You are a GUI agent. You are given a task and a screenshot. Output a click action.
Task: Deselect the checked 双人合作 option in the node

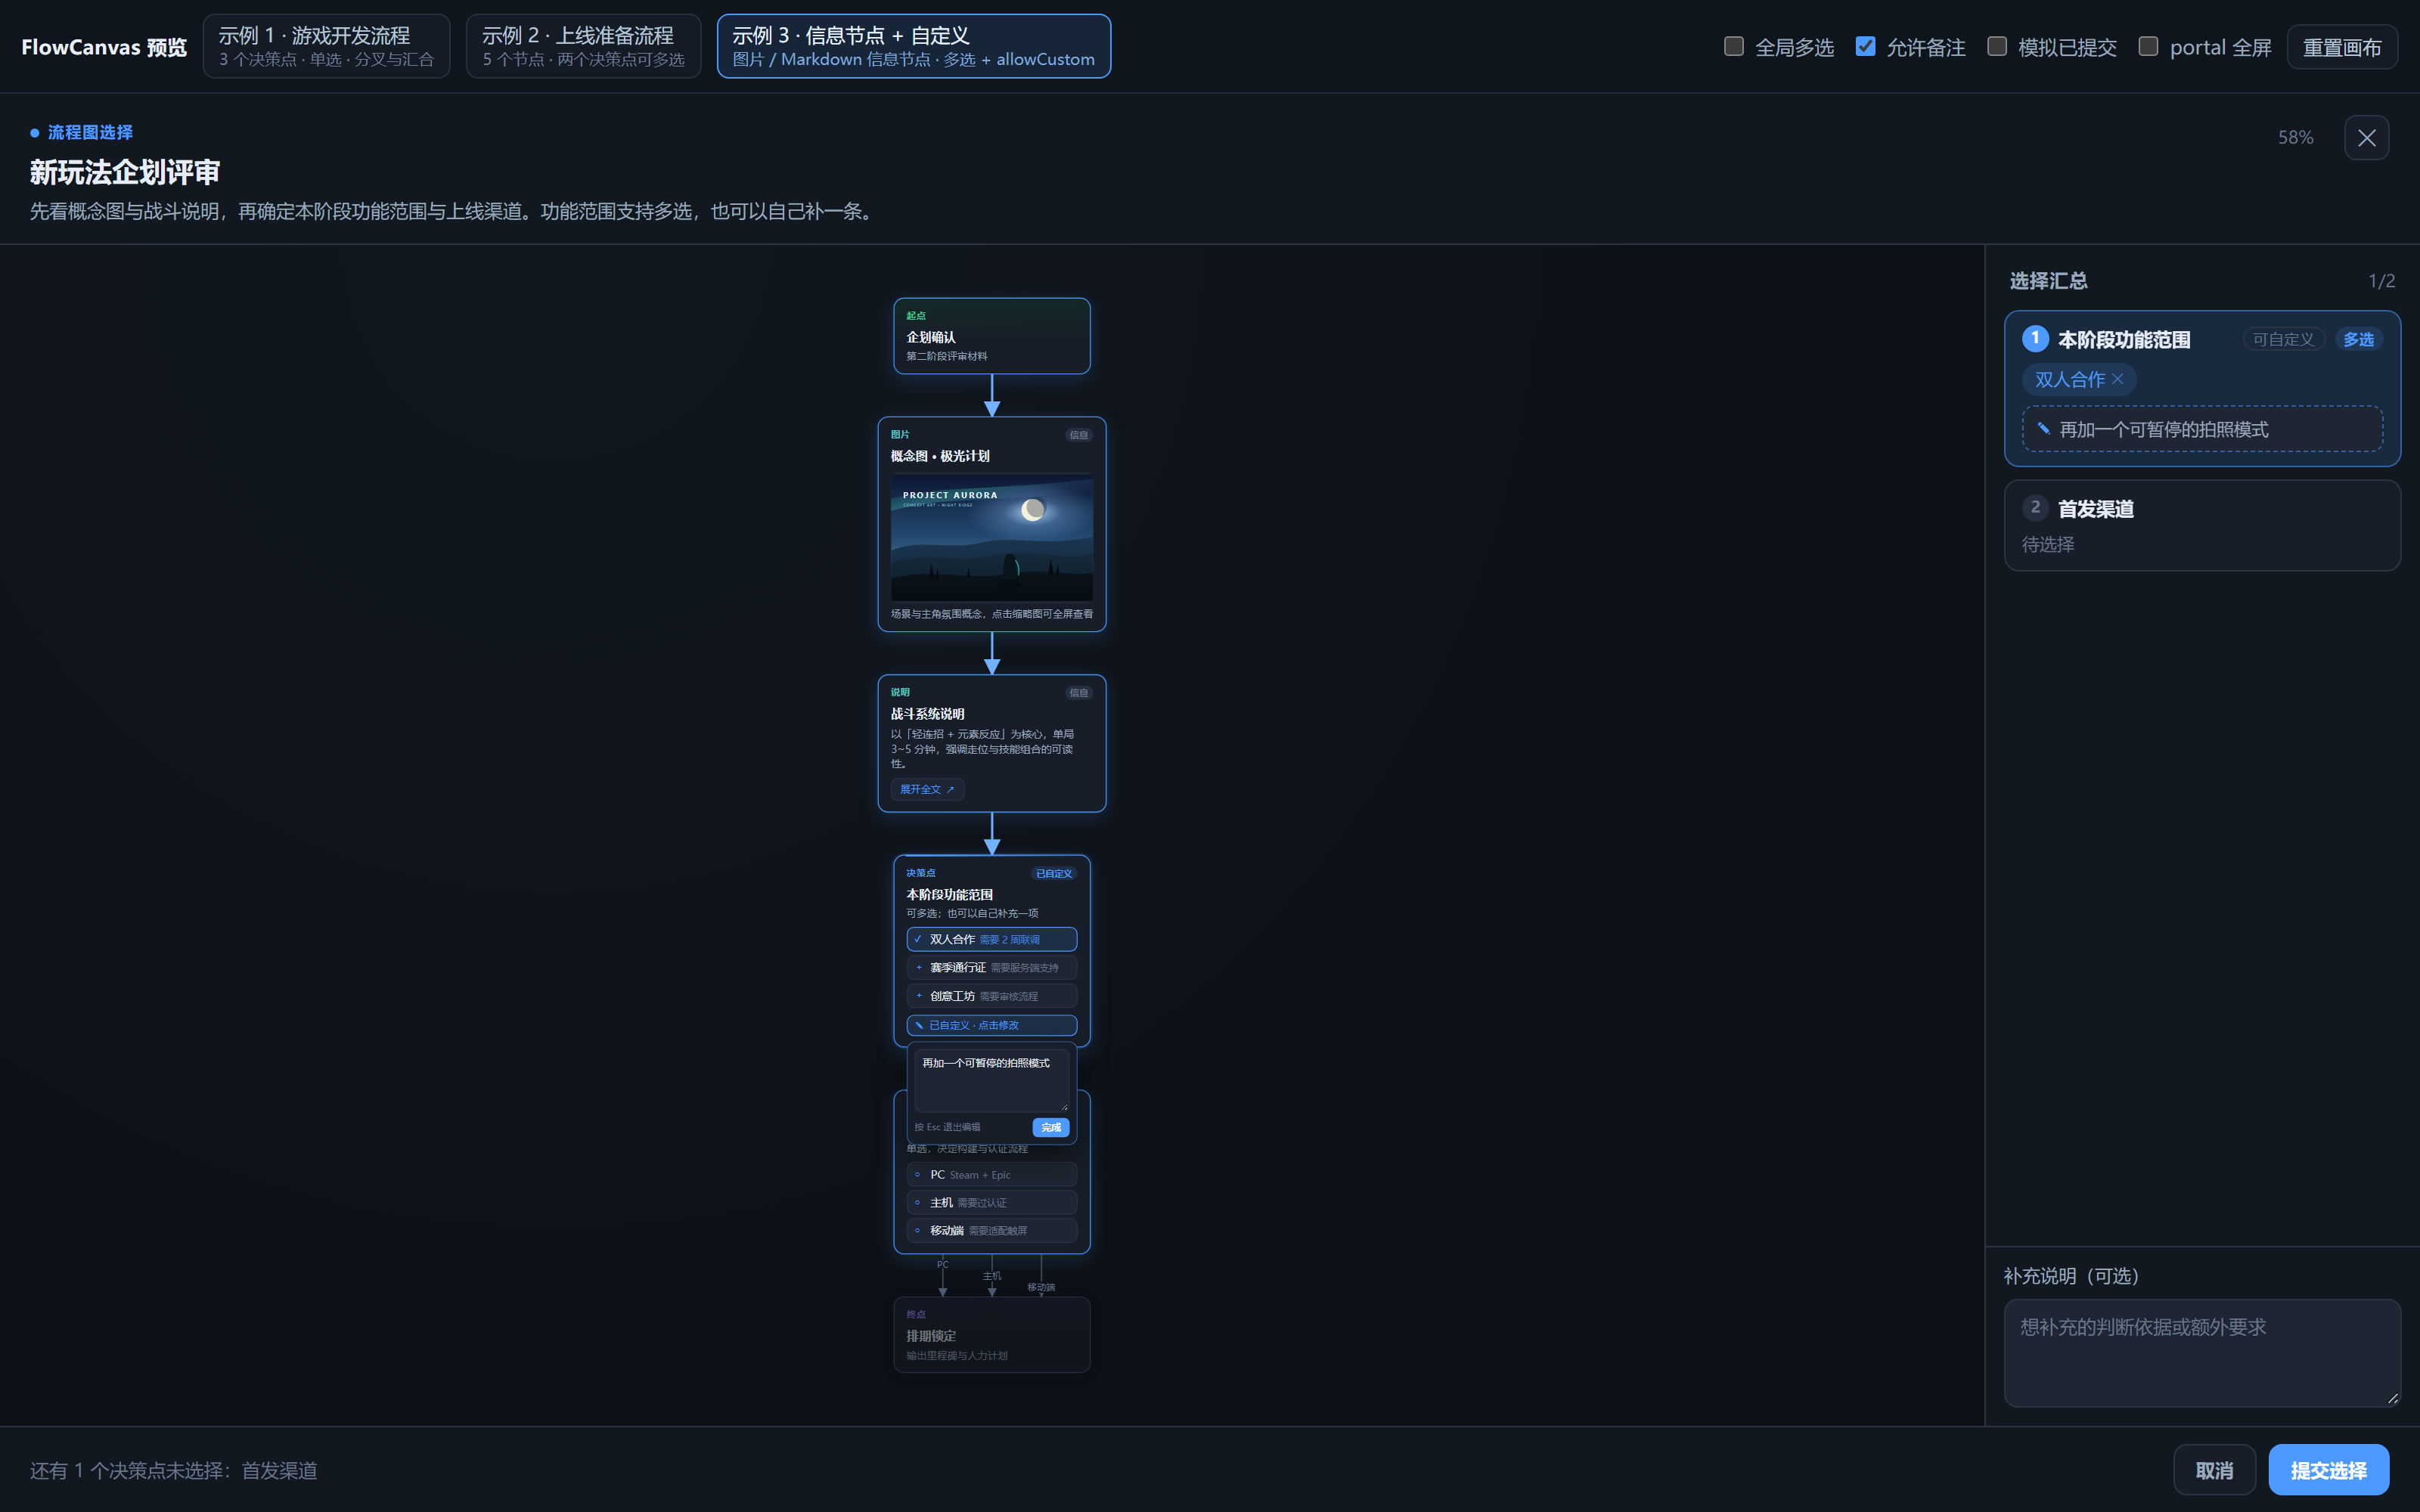(x=991, y=939)
